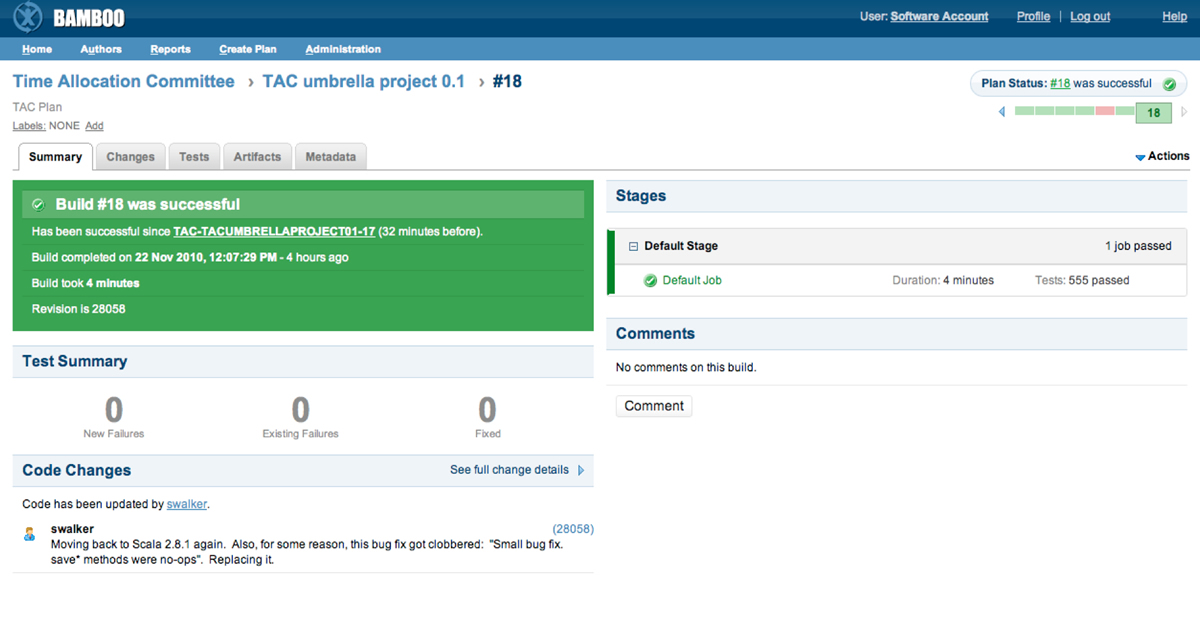Open the Actions dropdown menu
The height and width of the screenshot is (624, 1200).
click(x=1162, y=156)
